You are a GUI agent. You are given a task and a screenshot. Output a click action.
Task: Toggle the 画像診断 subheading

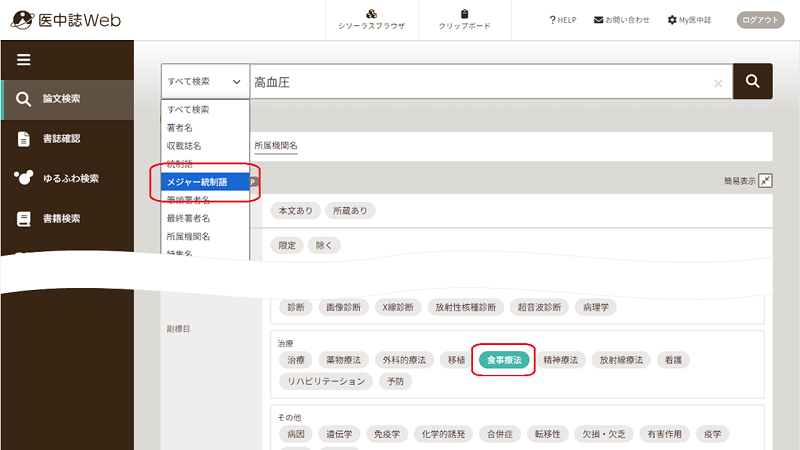(x=343, y=307)
